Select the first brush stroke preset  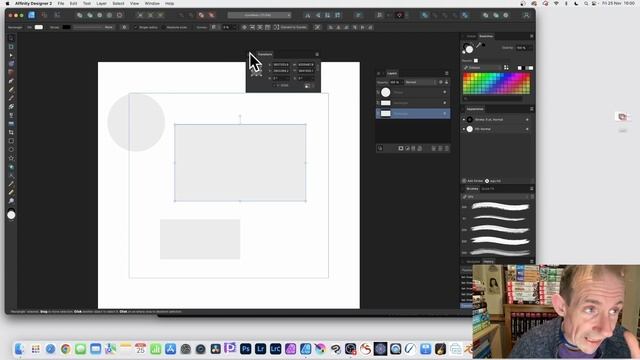[x=500, y=207]
